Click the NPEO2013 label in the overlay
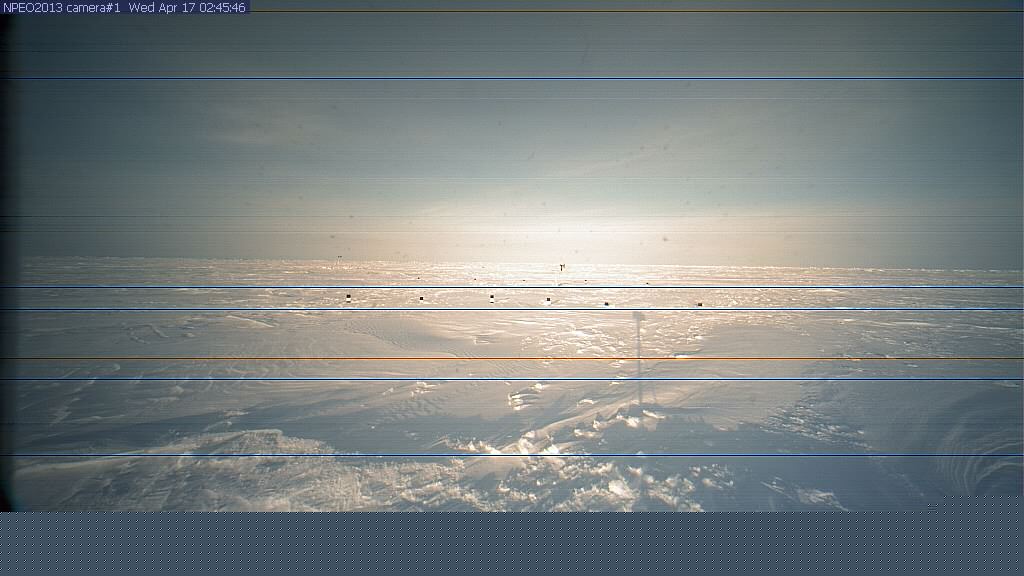 [x=32, y=7]
